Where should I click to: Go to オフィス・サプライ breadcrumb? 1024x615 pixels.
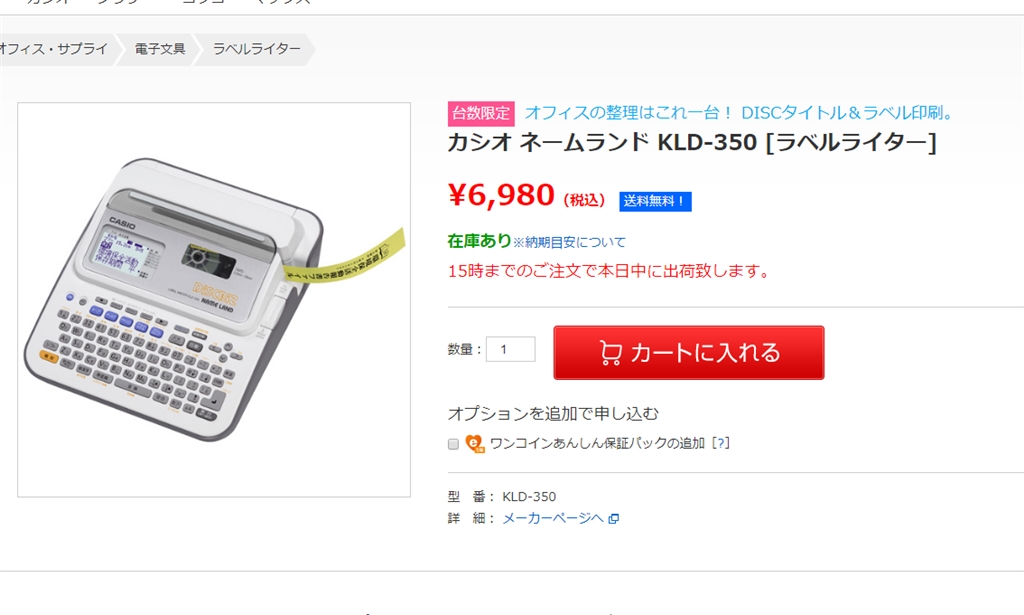coord(54,49)
